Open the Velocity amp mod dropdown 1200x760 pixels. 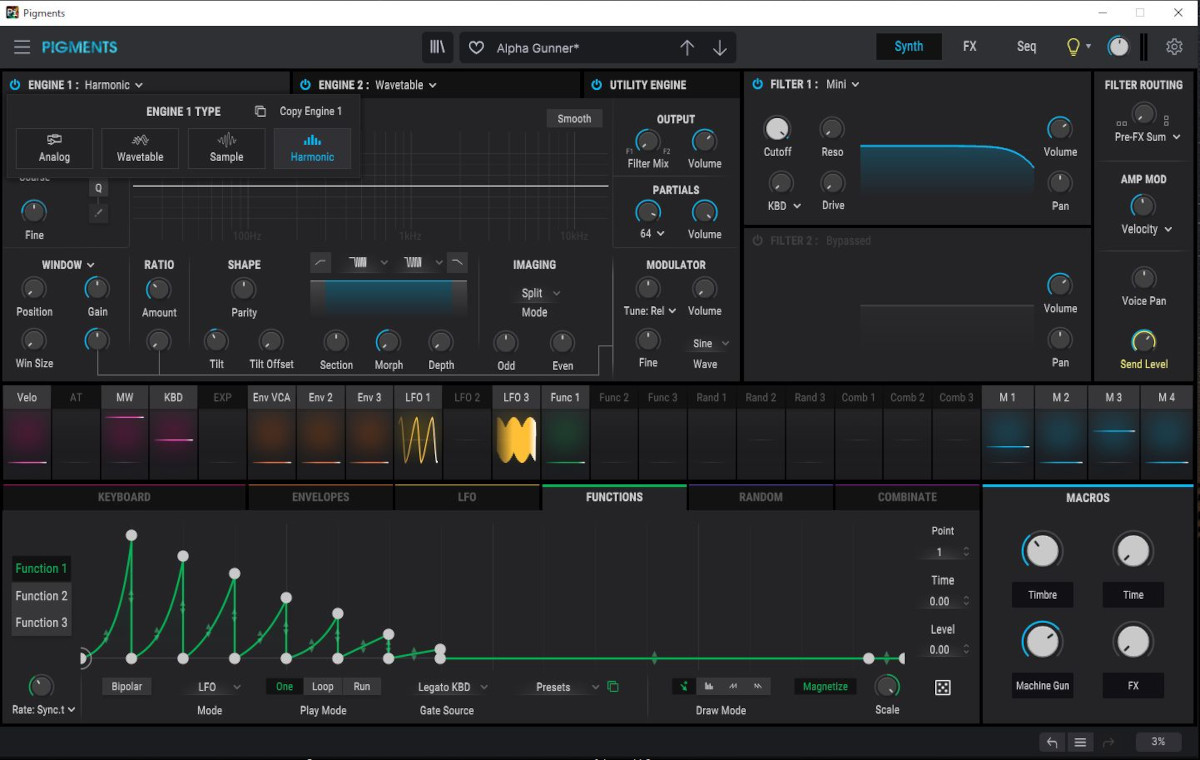coord(1146,229)
